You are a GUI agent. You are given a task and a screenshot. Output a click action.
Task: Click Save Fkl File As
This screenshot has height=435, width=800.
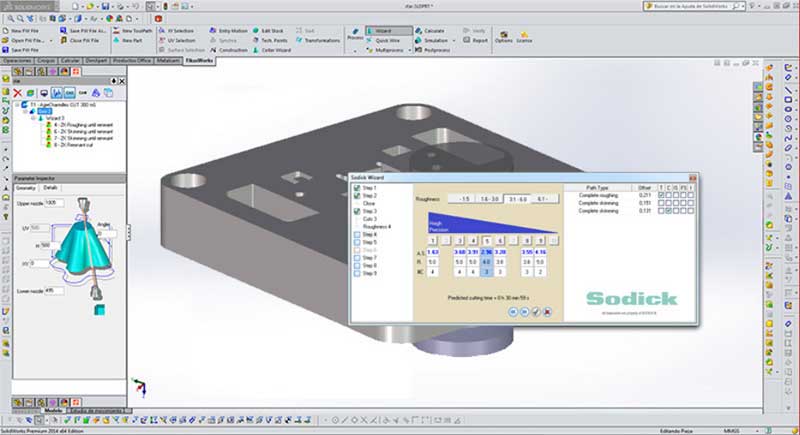(x=83, y=31)
